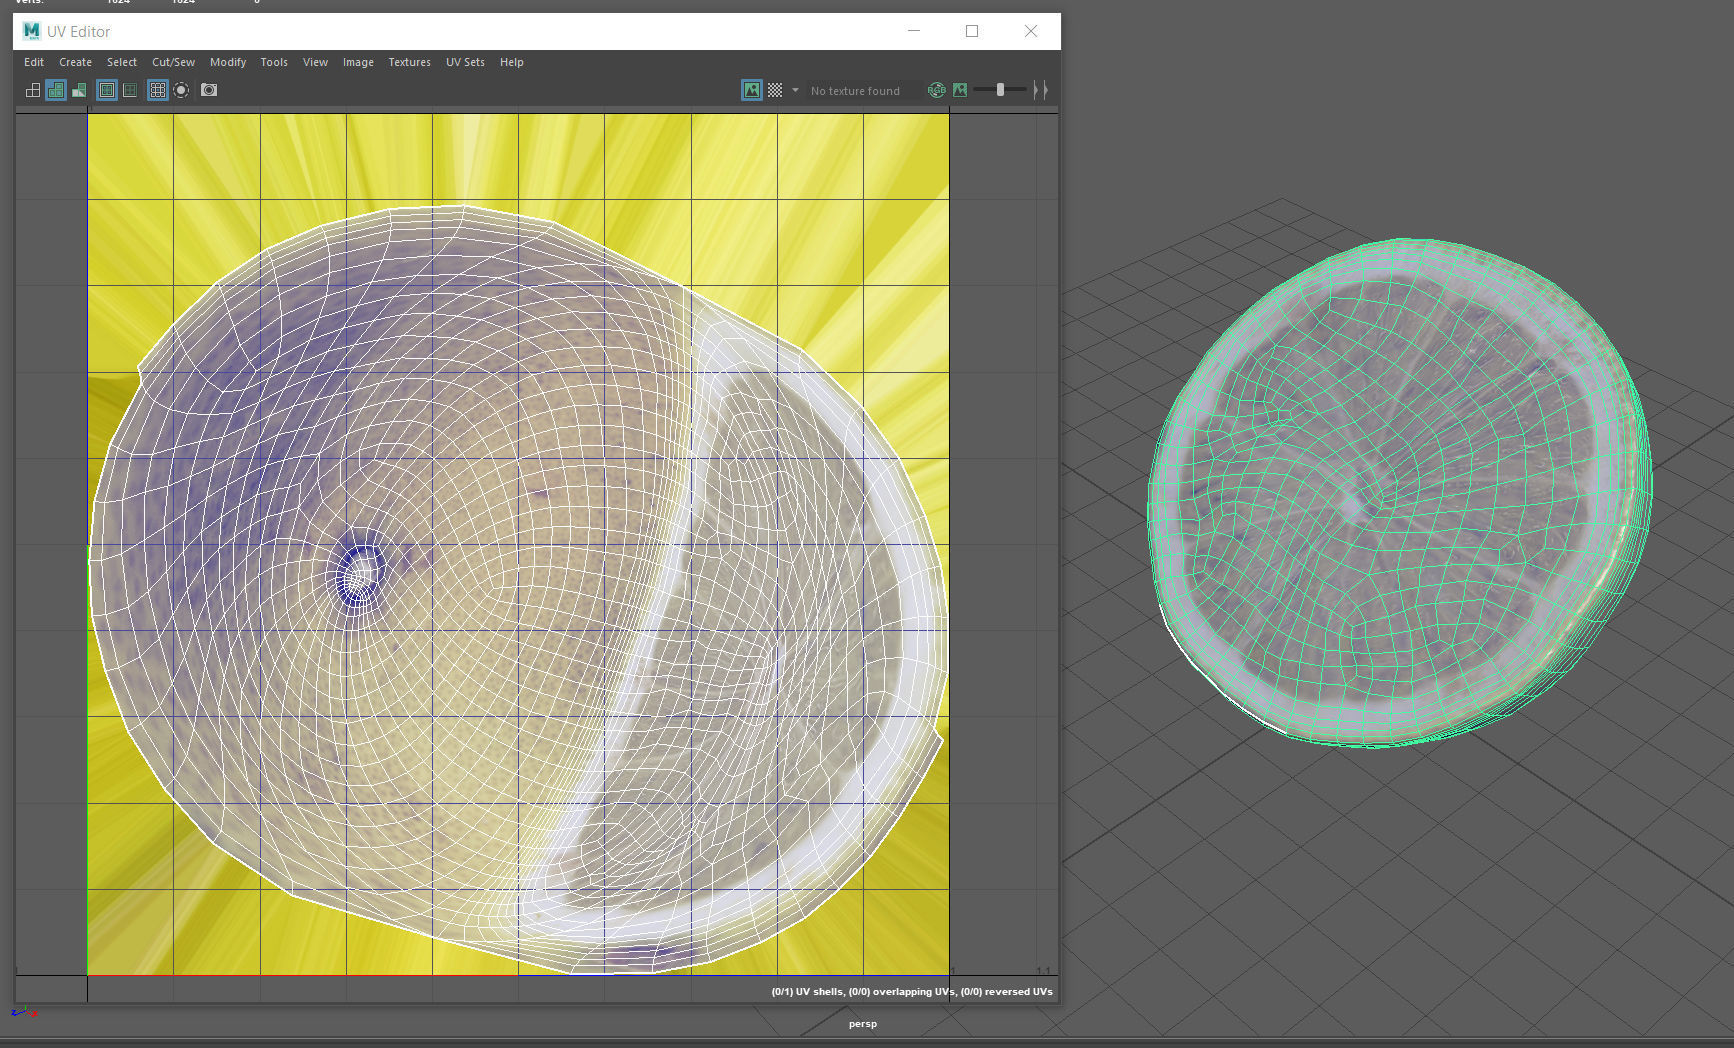This screenshot has height=1048, width=1734.
Task: Toggle shaded UV display icon
Action: point(56,90)
